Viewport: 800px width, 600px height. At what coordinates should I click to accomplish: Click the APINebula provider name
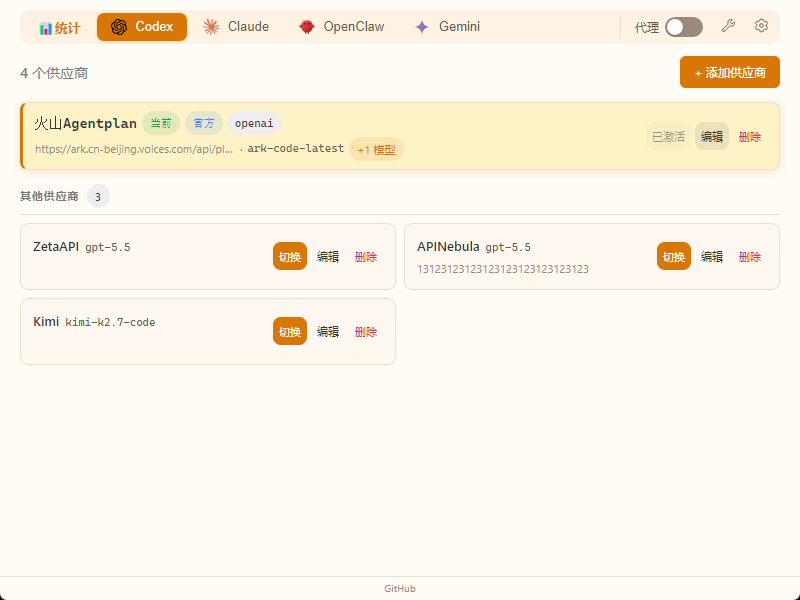point(448,246)
